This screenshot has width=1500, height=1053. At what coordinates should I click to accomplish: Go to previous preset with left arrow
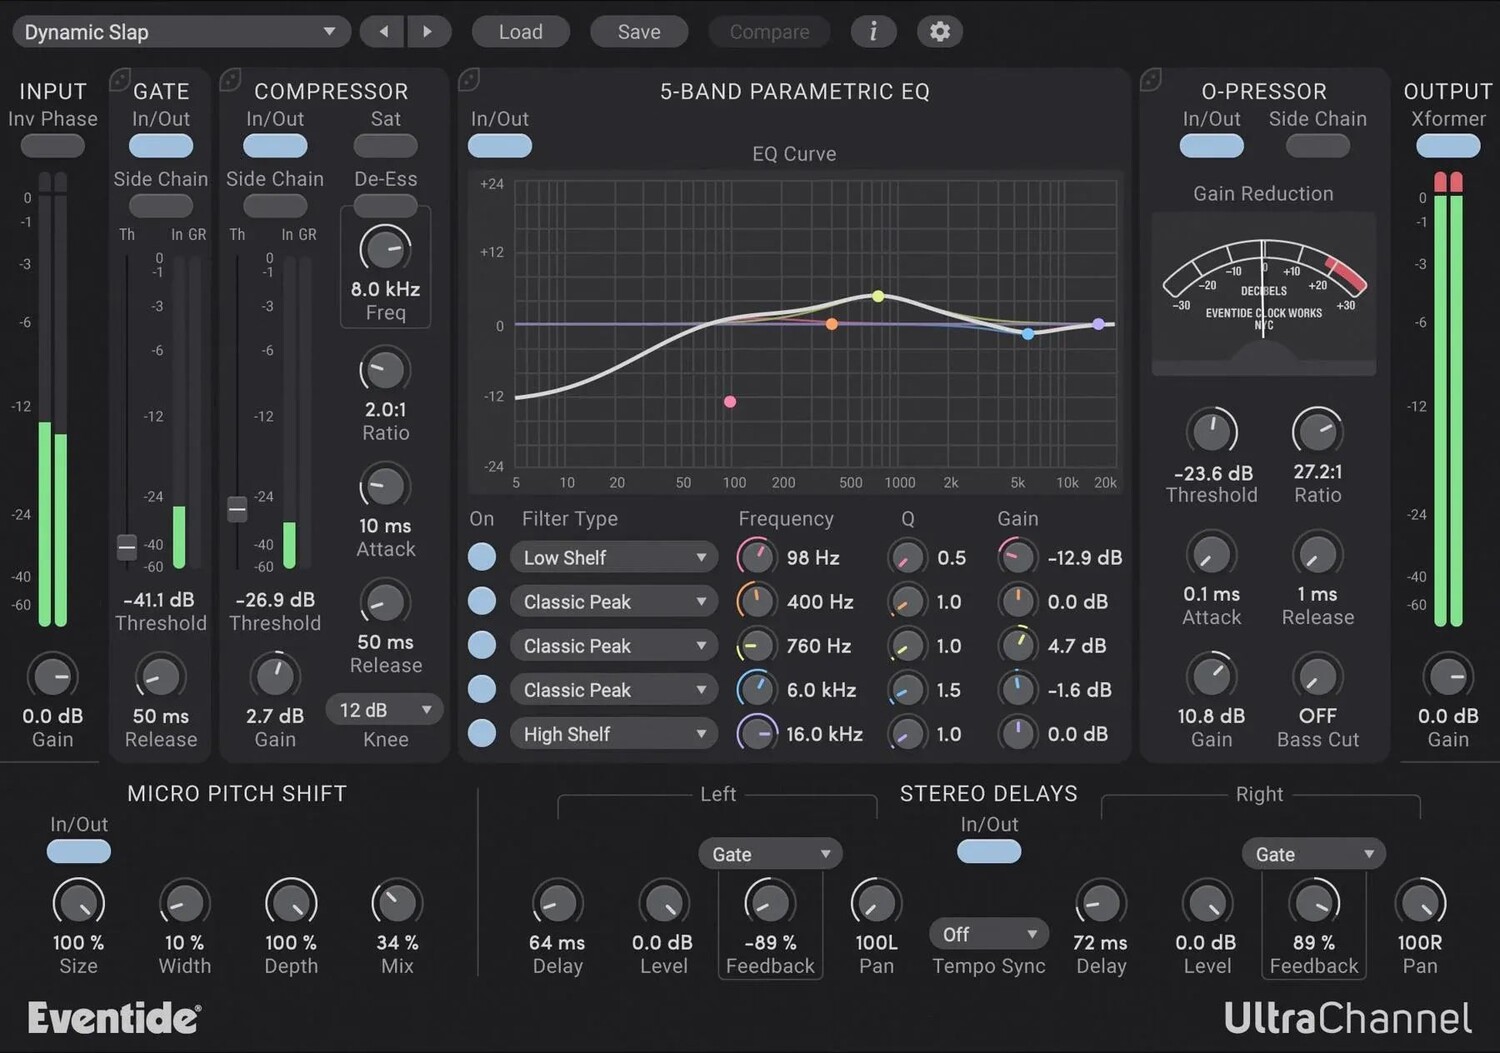click(x=384, y=32)
